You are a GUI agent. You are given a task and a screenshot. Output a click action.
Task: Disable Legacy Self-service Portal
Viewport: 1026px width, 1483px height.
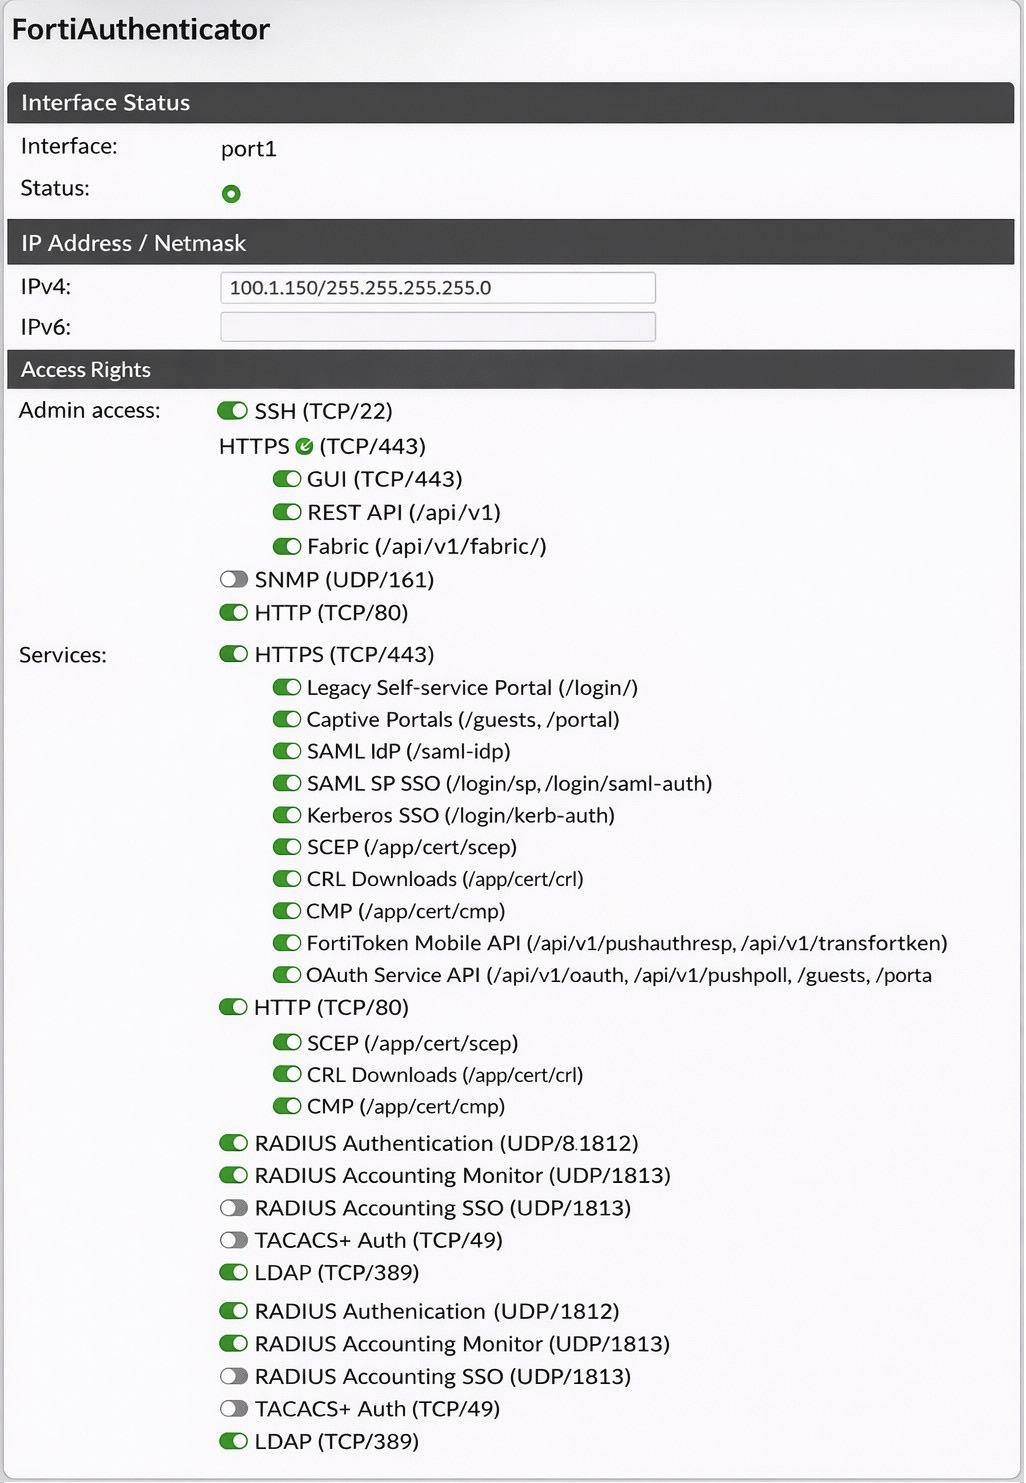tap(287, 687)
